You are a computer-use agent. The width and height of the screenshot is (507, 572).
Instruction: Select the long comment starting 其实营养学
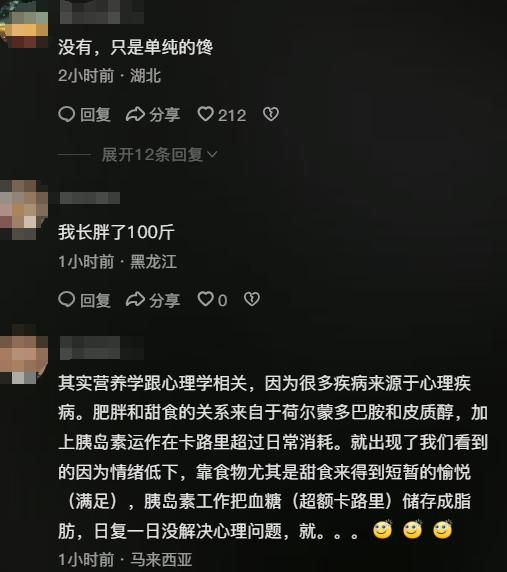coord(273,457)
